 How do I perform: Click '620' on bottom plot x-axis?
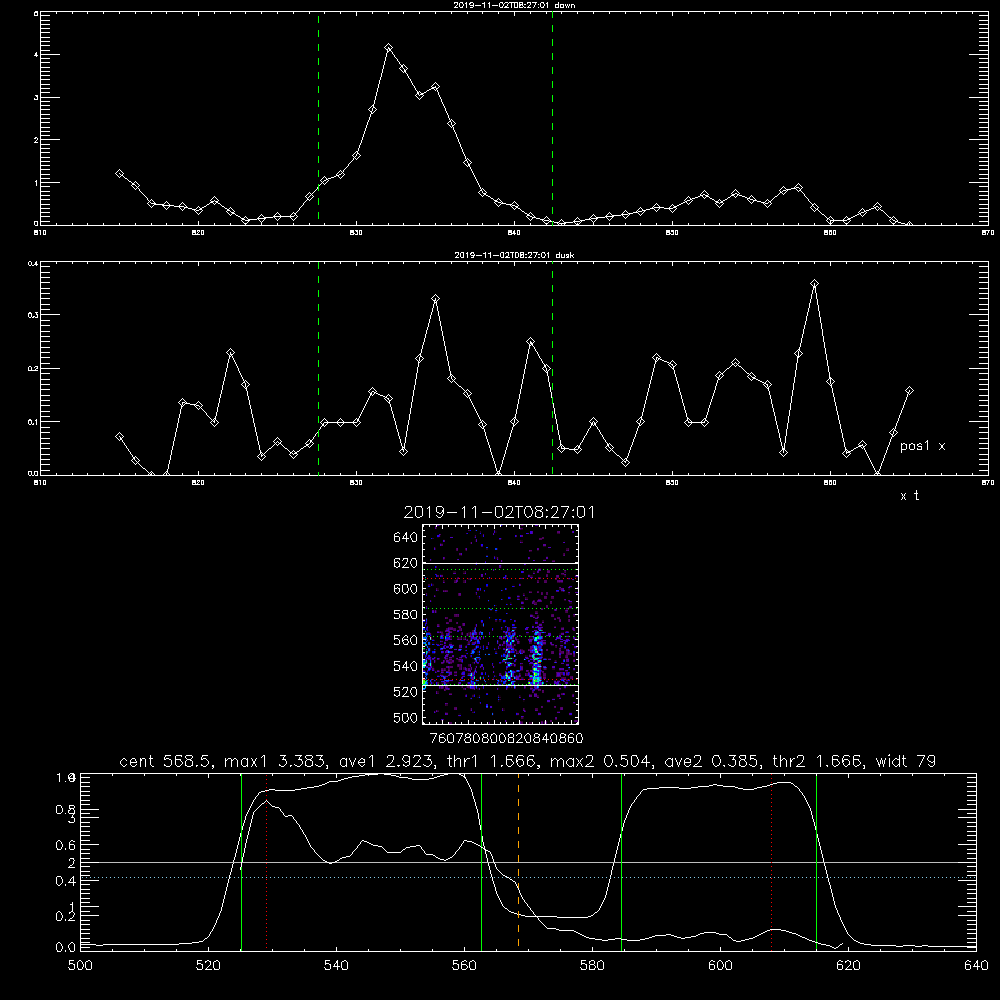(848, 966)
